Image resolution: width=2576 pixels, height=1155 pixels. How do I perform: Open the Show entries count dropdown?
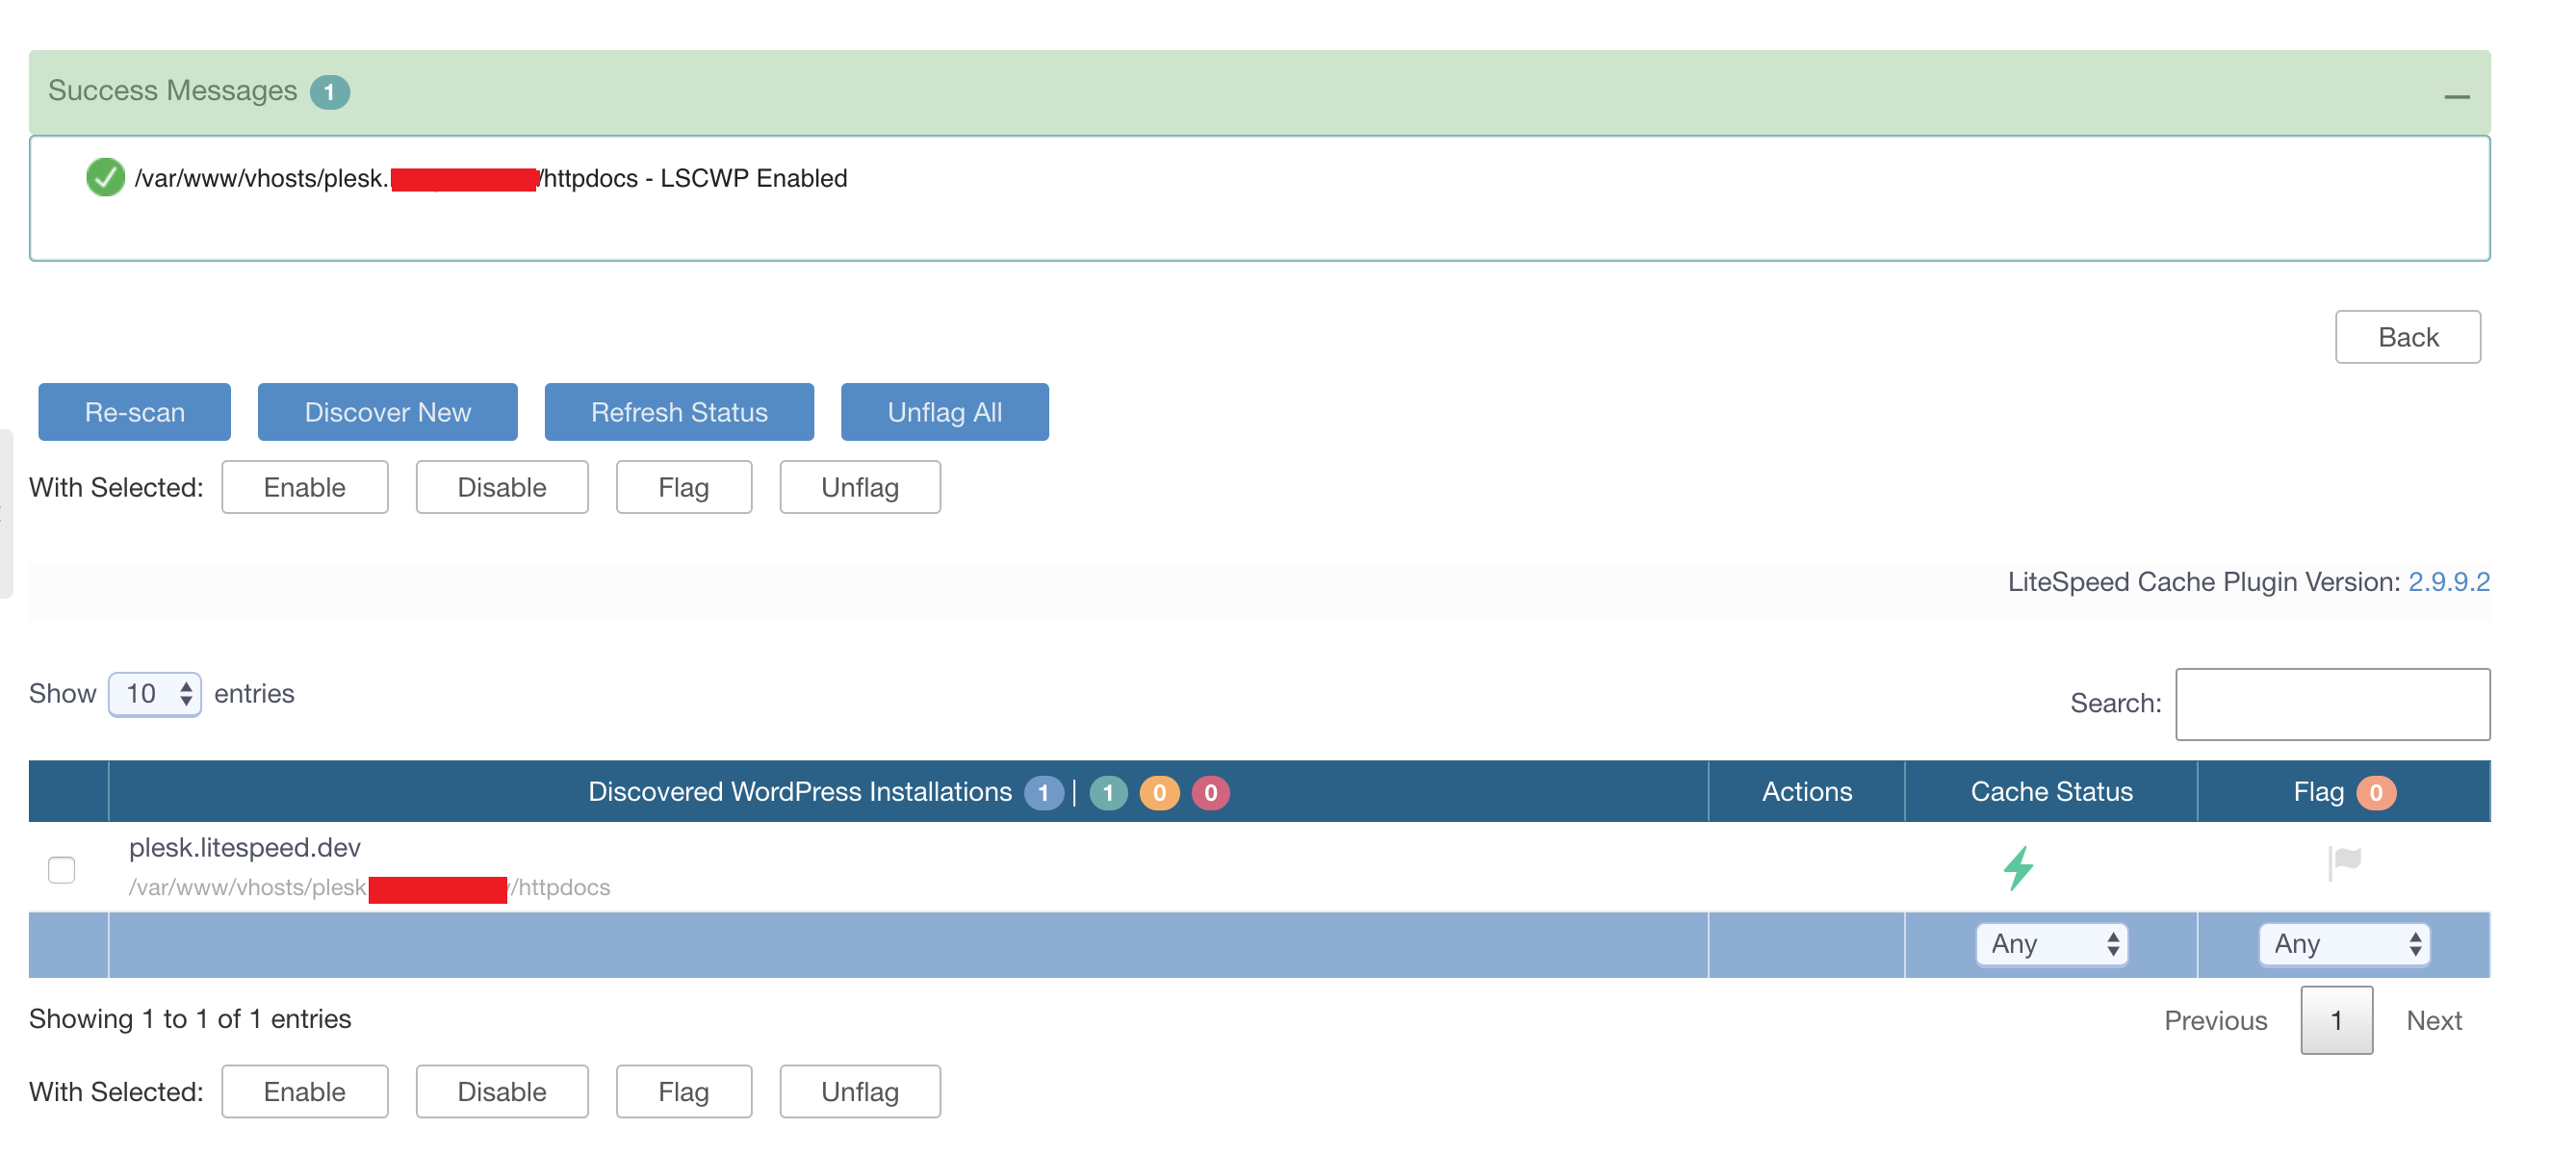pos(155,694)
